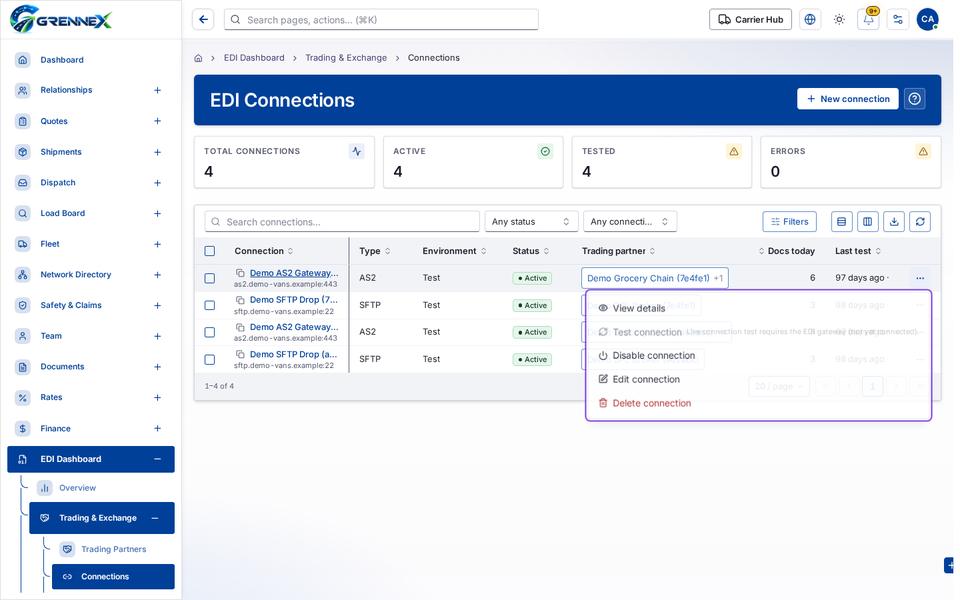
Task: Click the New connection button
Action: tap(847, 99)
